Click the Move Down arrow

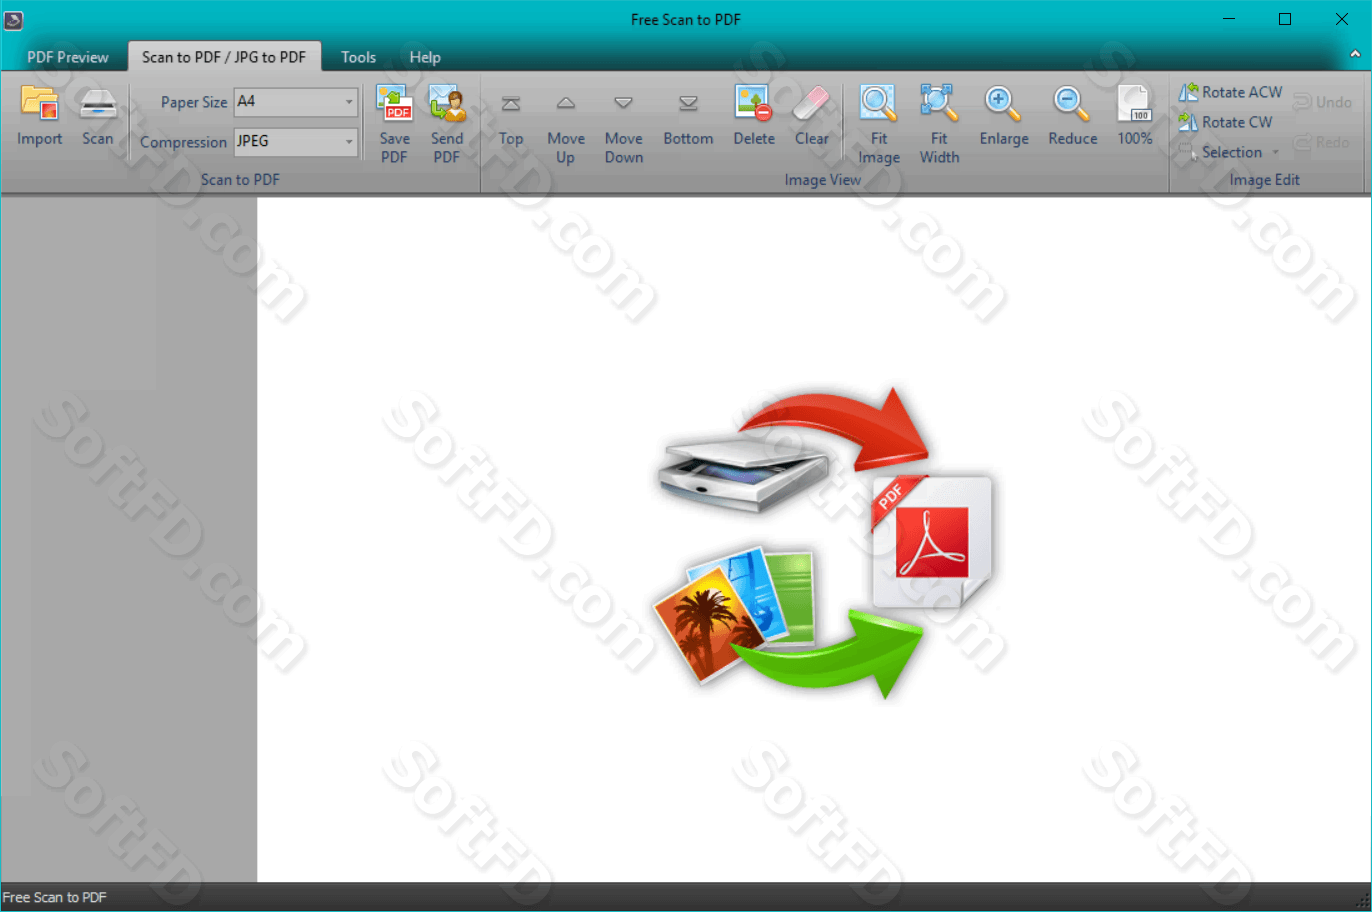(x=623, y=103)
